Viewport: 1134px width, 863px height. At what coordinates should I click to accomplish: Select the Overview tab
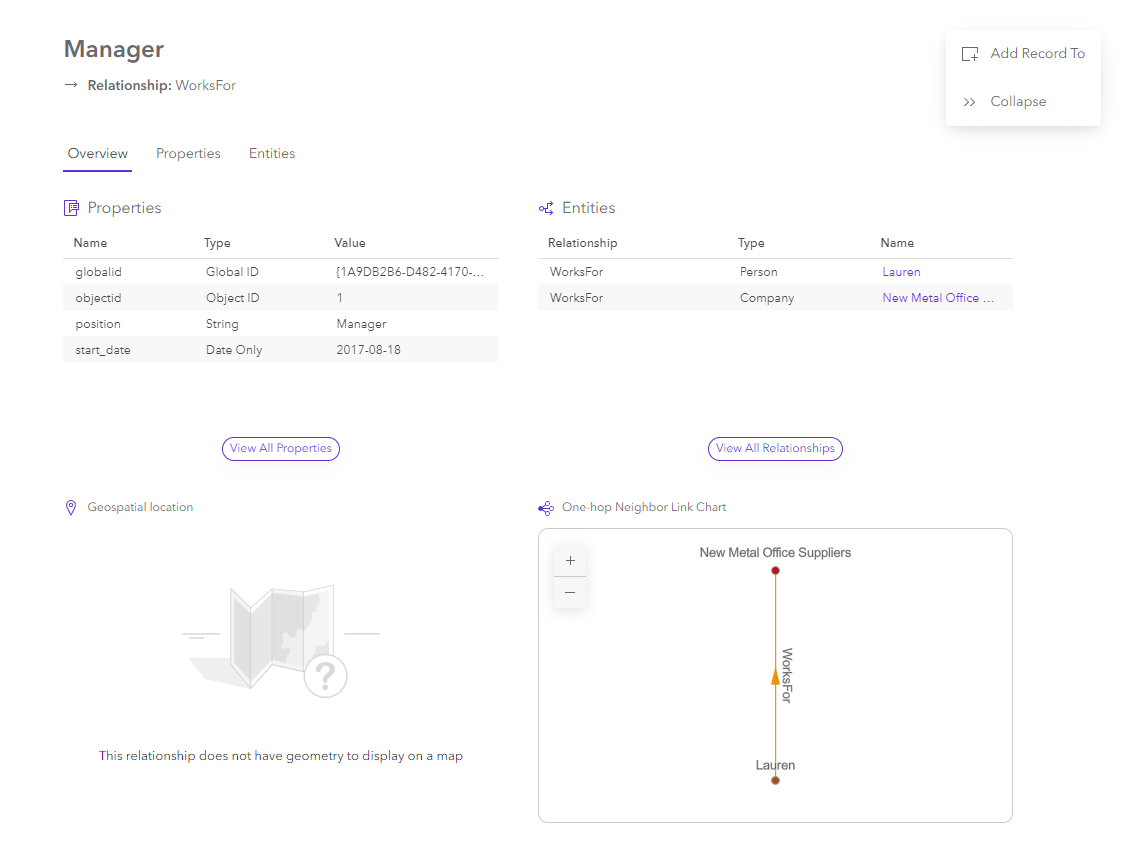(x=97, y=153)
